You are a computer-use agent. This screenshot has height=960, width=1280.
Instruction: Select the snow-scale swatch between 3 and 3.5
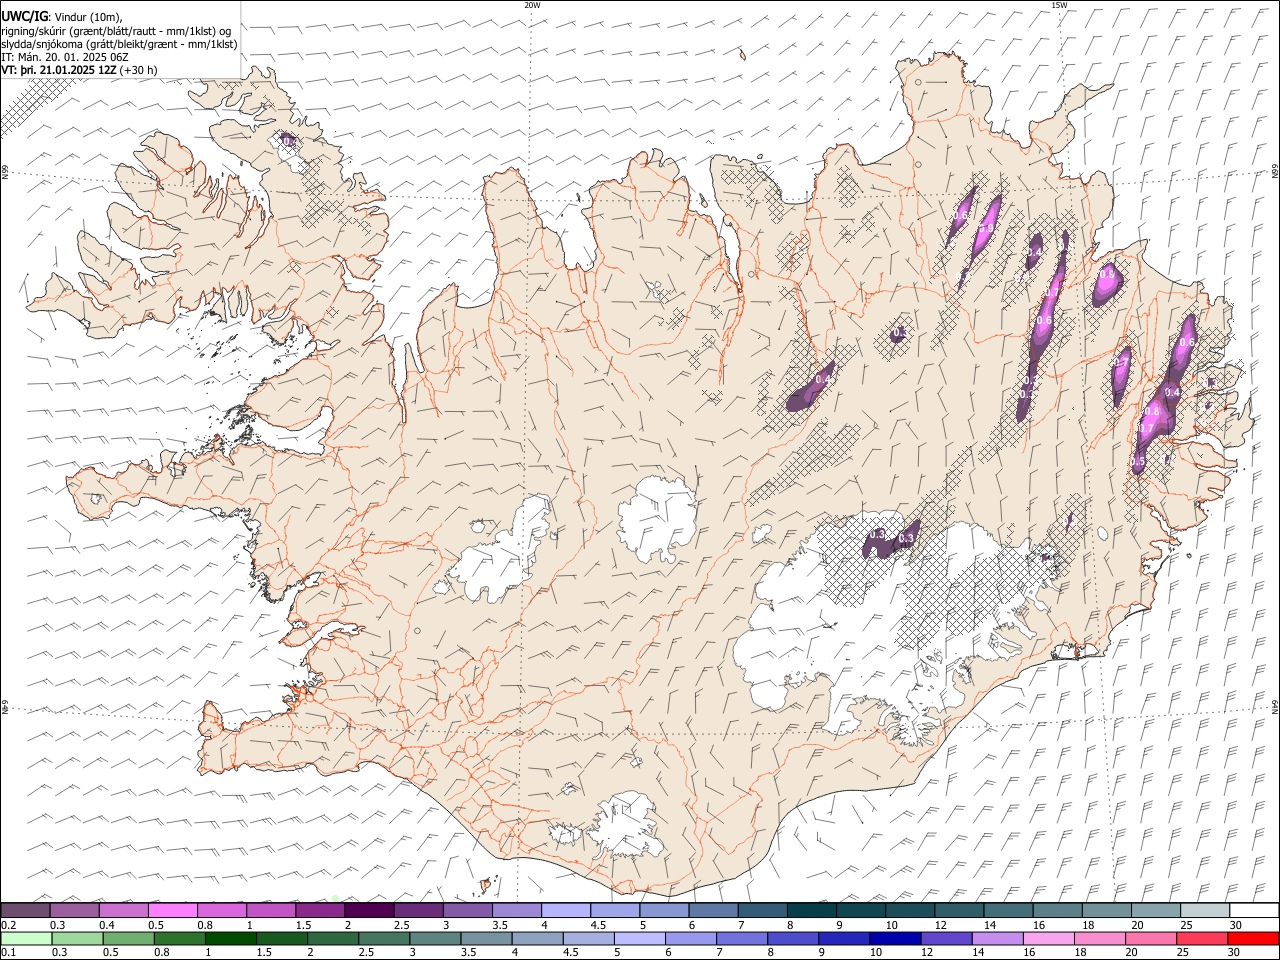tap(467, 910)
